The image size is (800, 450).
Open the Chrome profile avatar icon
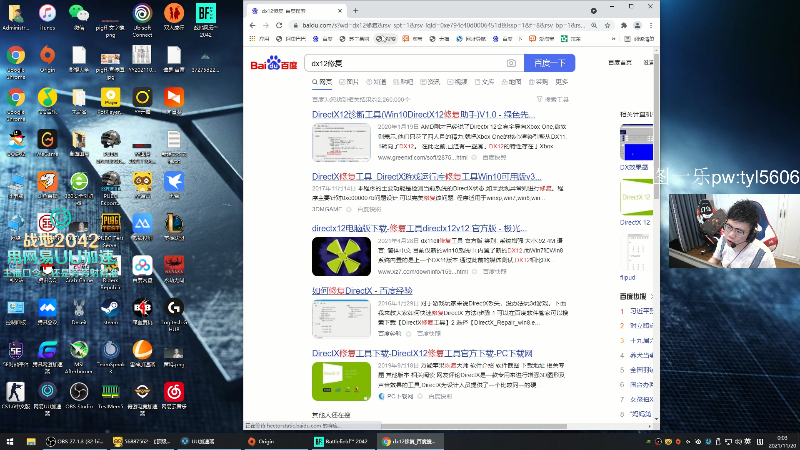pyautogui.click(x=637, y=25)
